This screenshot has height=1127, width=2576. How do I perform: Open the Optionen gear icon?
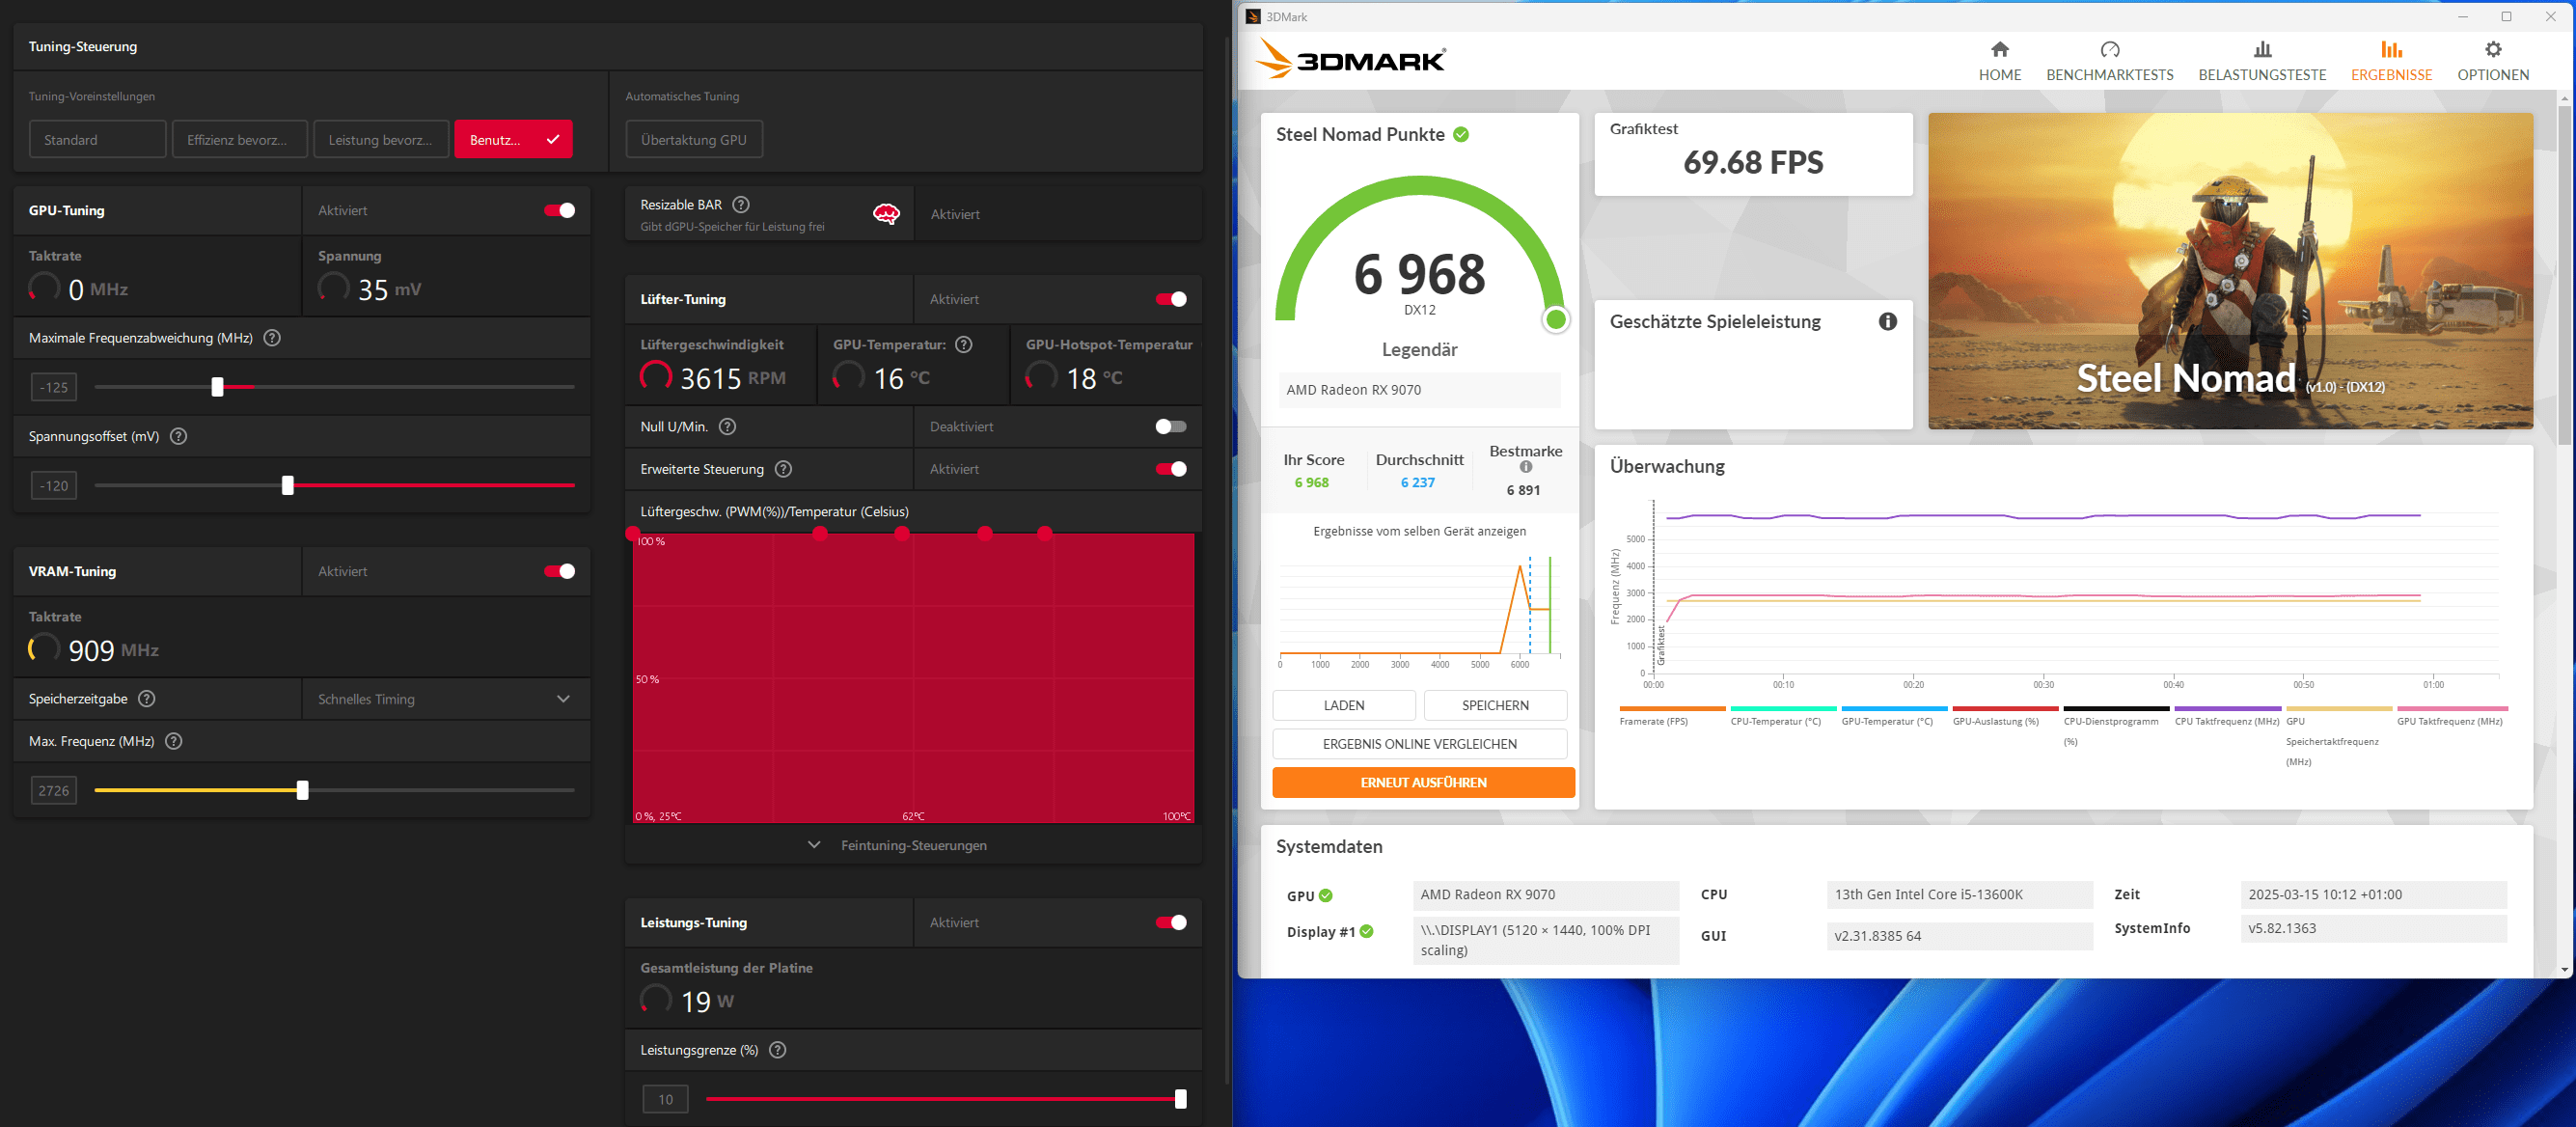click(2492, 50)
